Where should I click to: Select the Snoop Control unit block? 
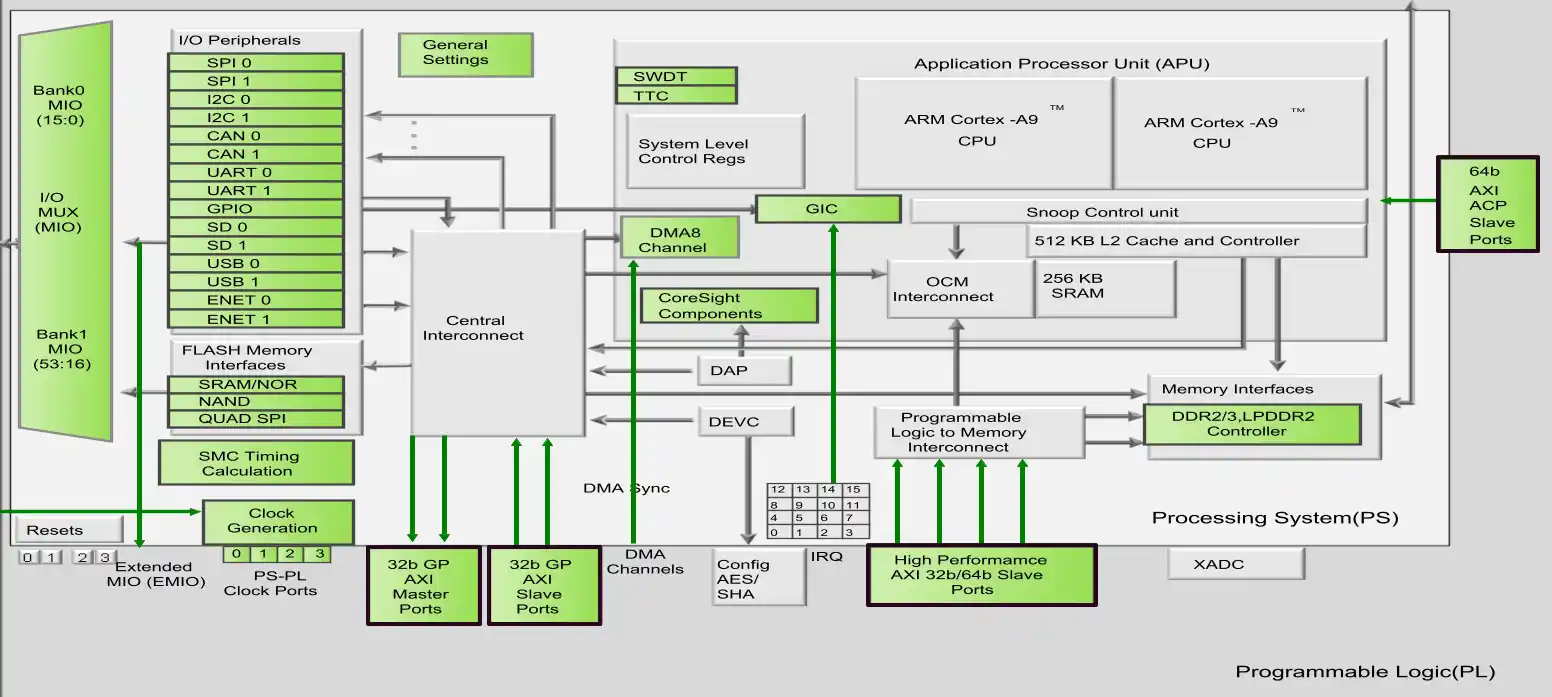pyautogui.click(x=1139, y=212)
